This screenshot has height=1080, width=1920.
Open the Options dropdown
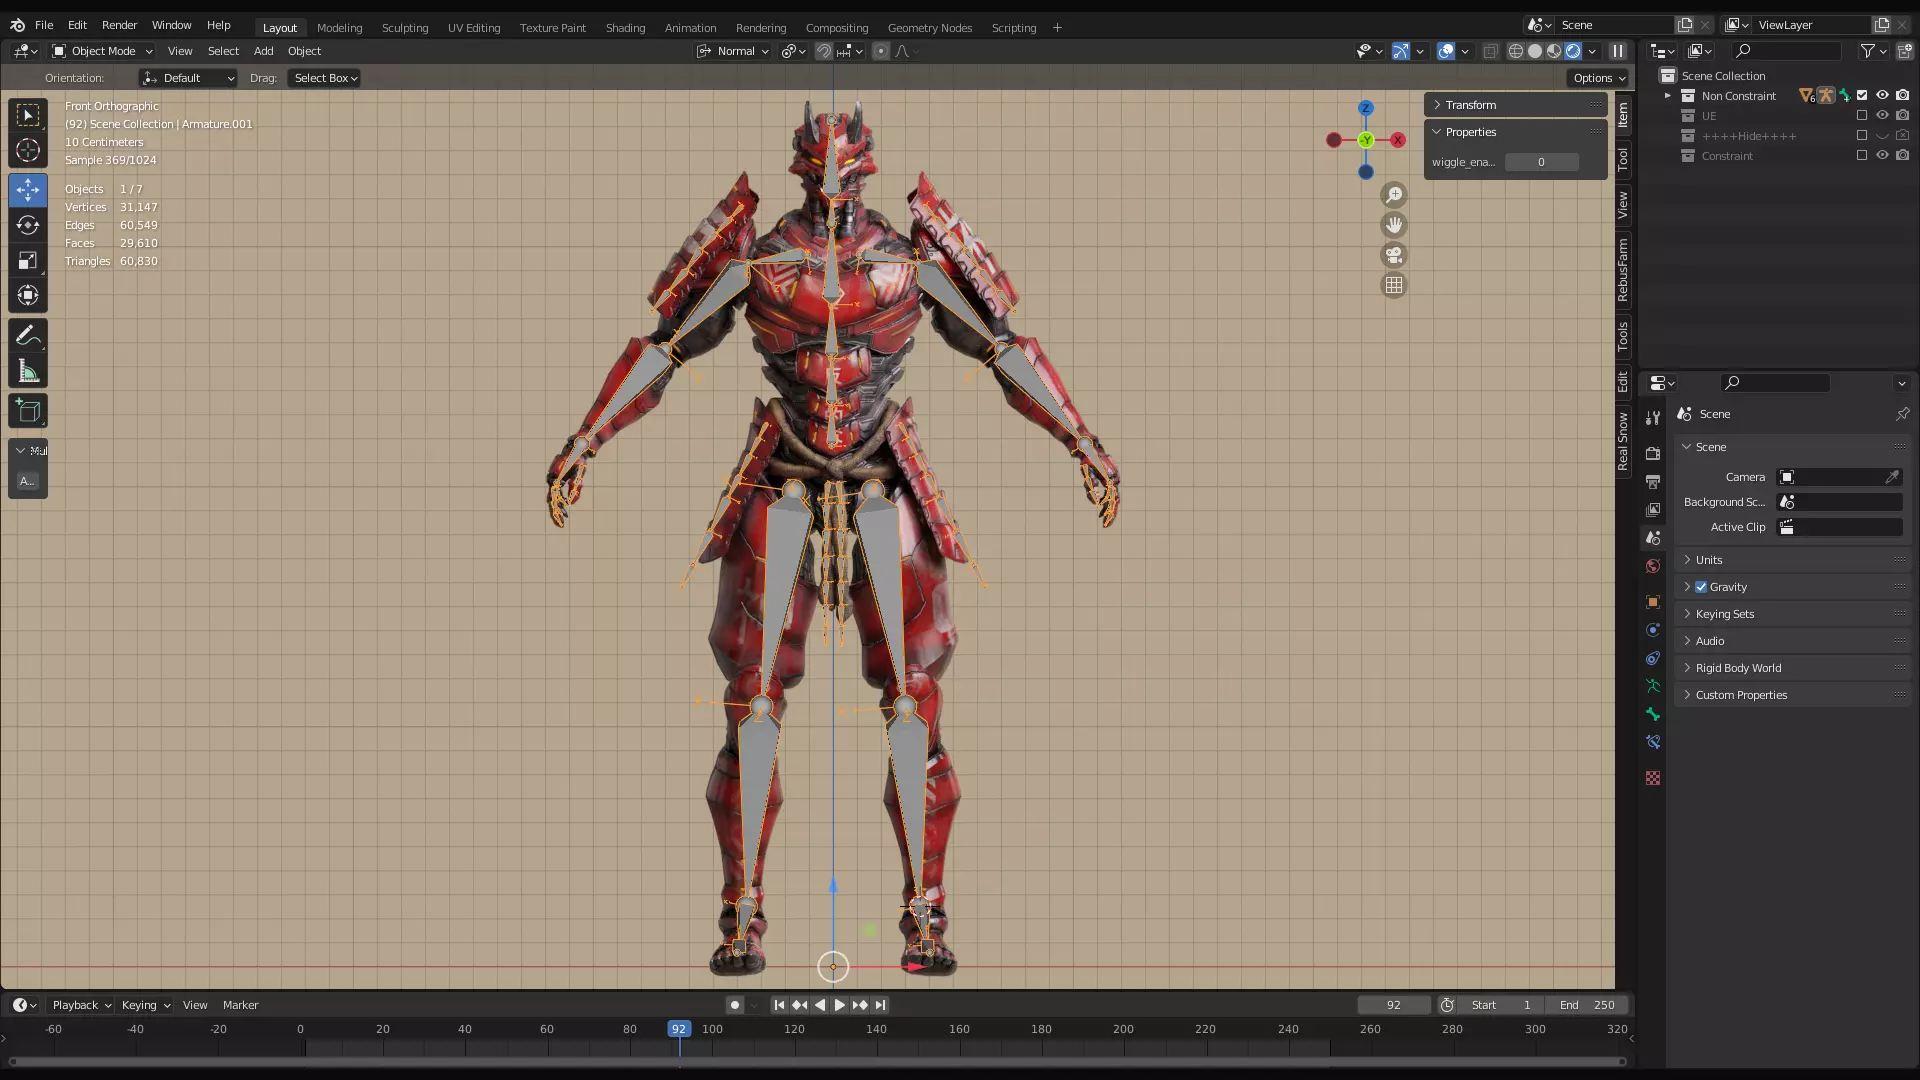(x=1598, y=78)
